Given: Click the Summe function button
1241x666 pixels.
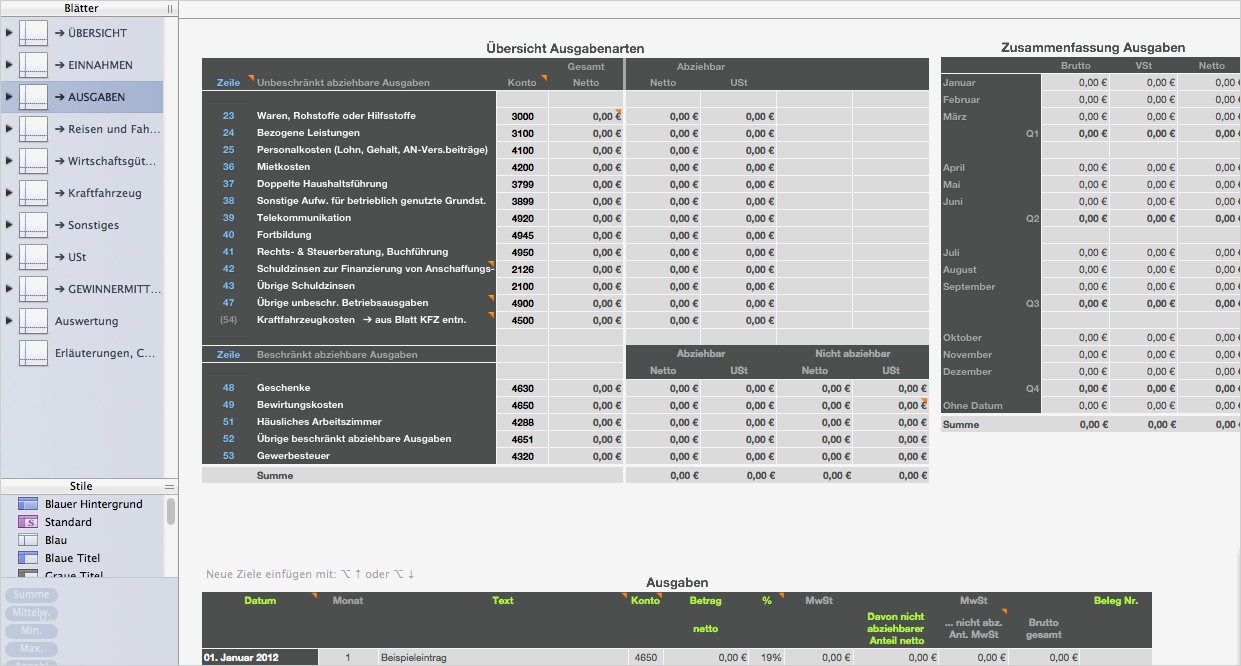Looking at the screenshot, I should tap(32, 595).
